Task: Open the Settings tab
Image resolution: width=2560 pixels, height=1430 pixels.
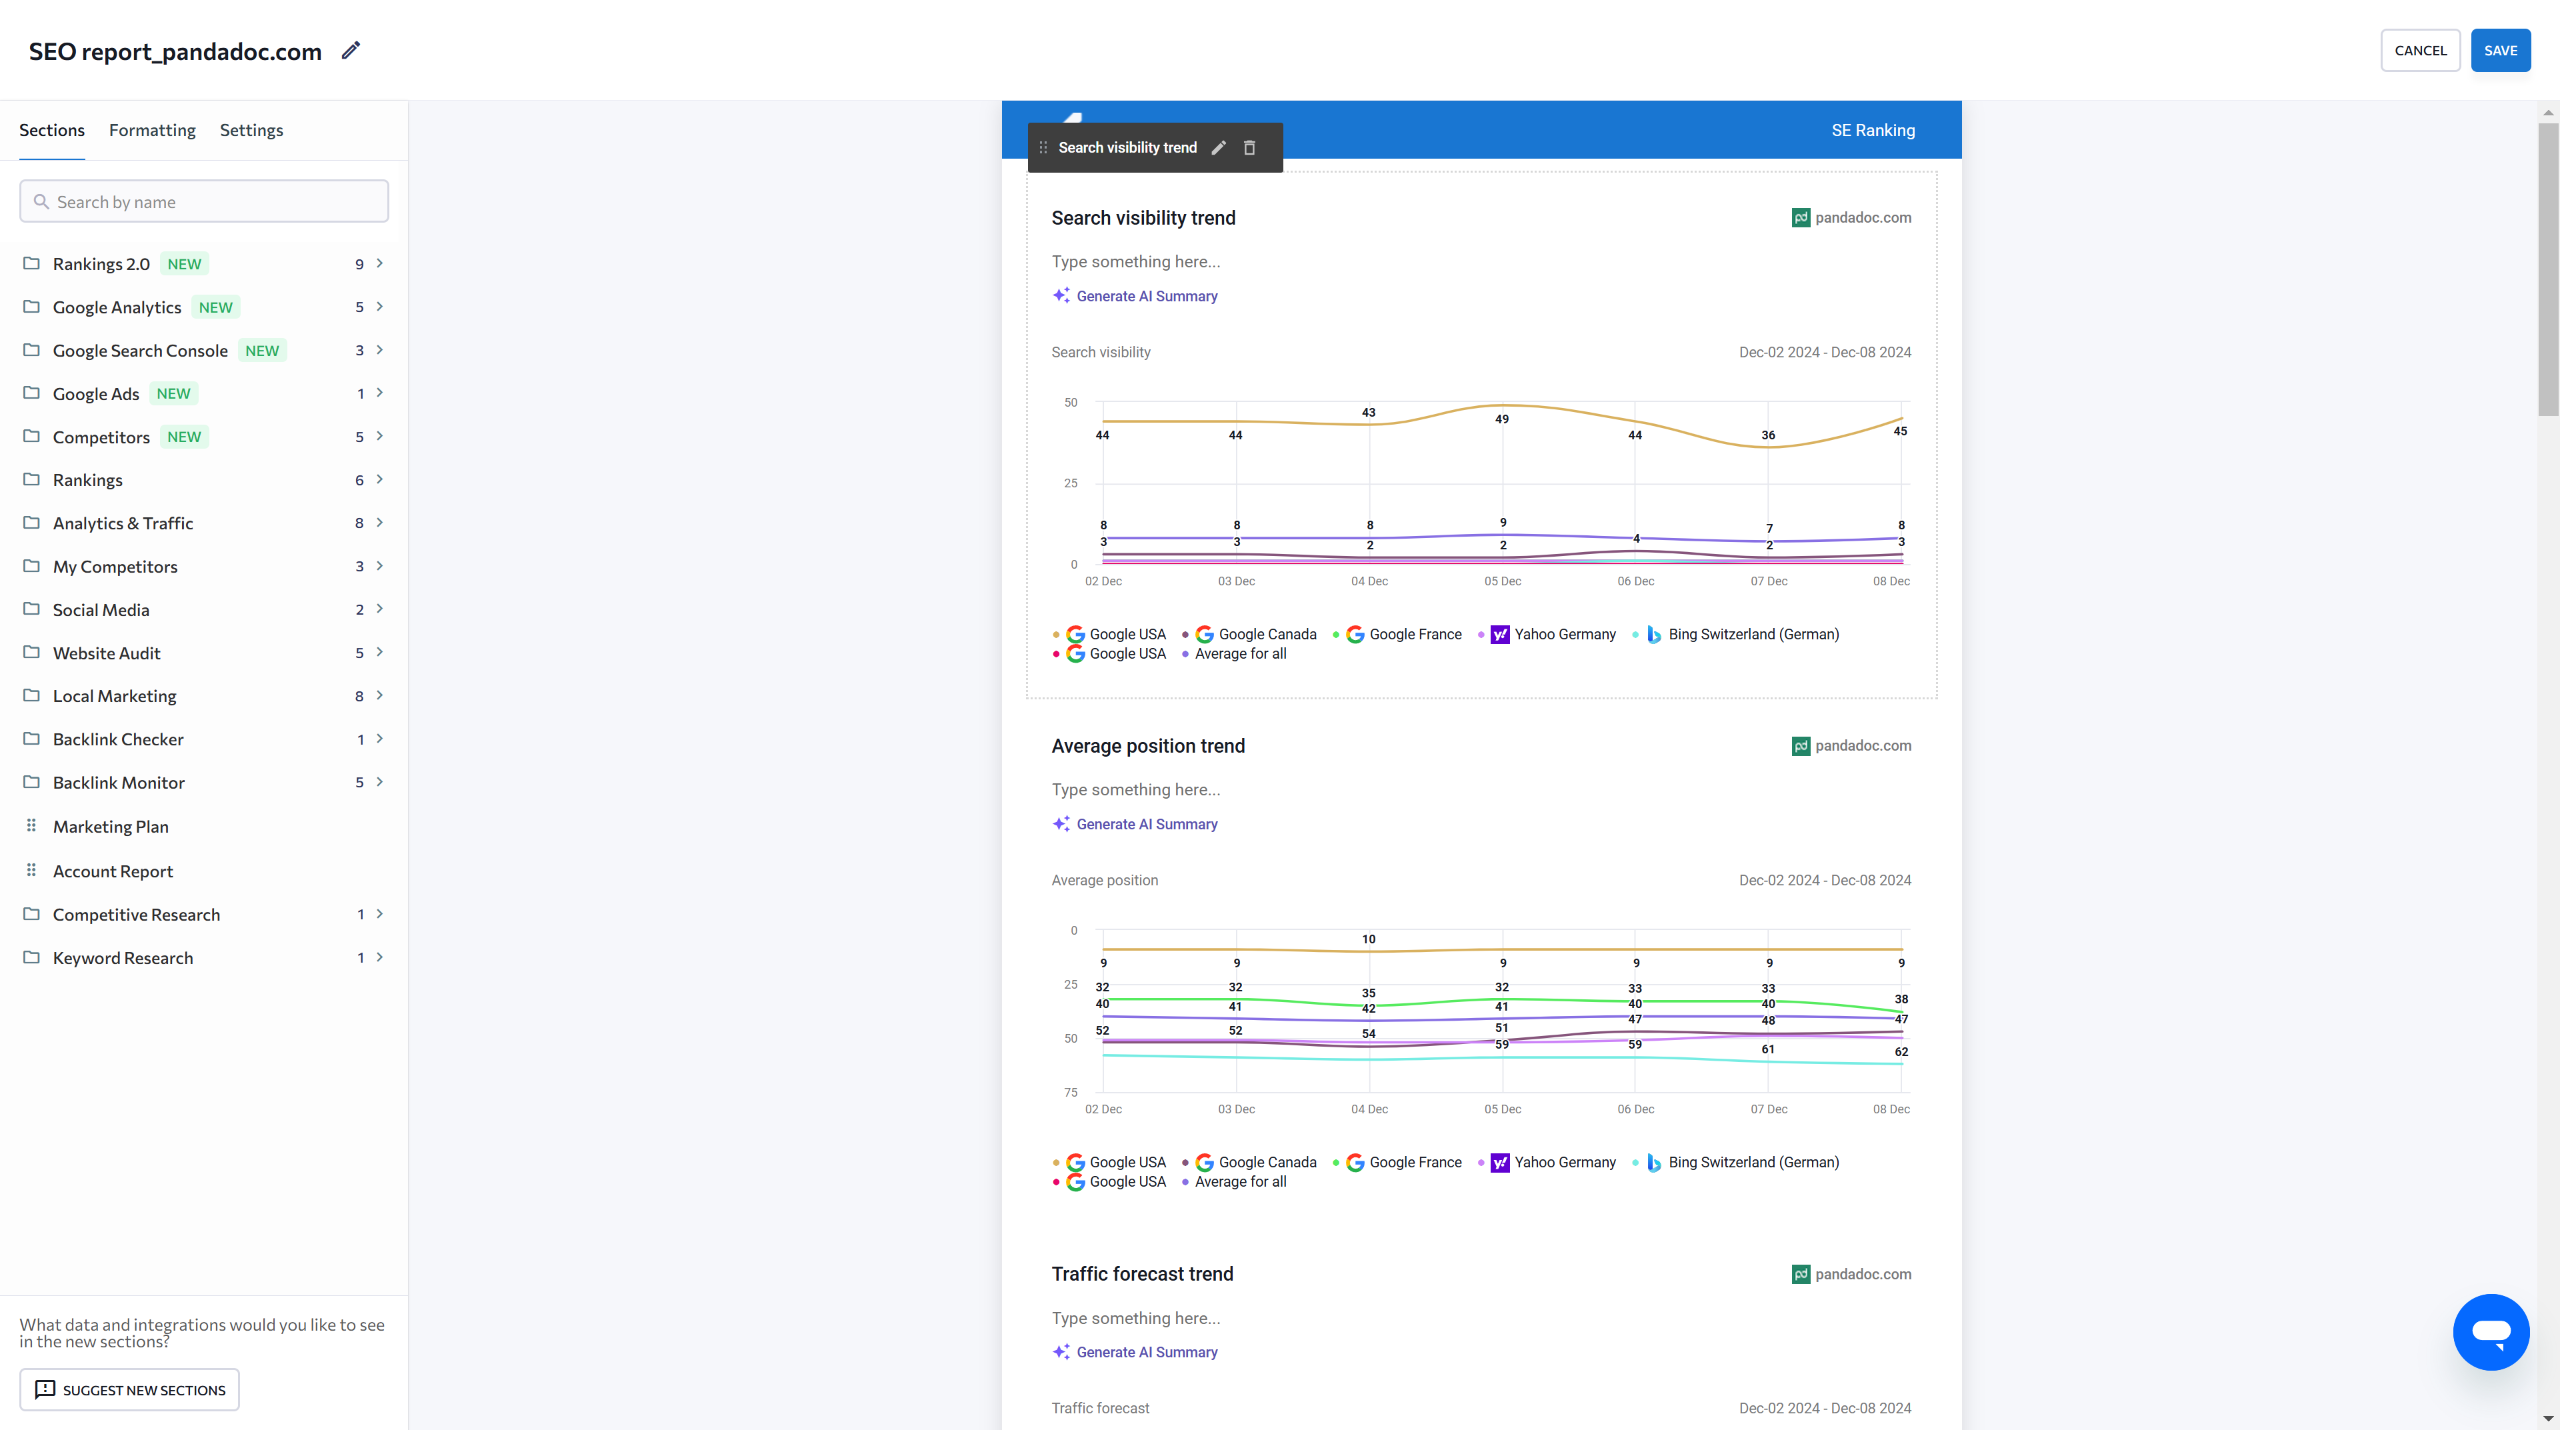Action: (251, 130)
